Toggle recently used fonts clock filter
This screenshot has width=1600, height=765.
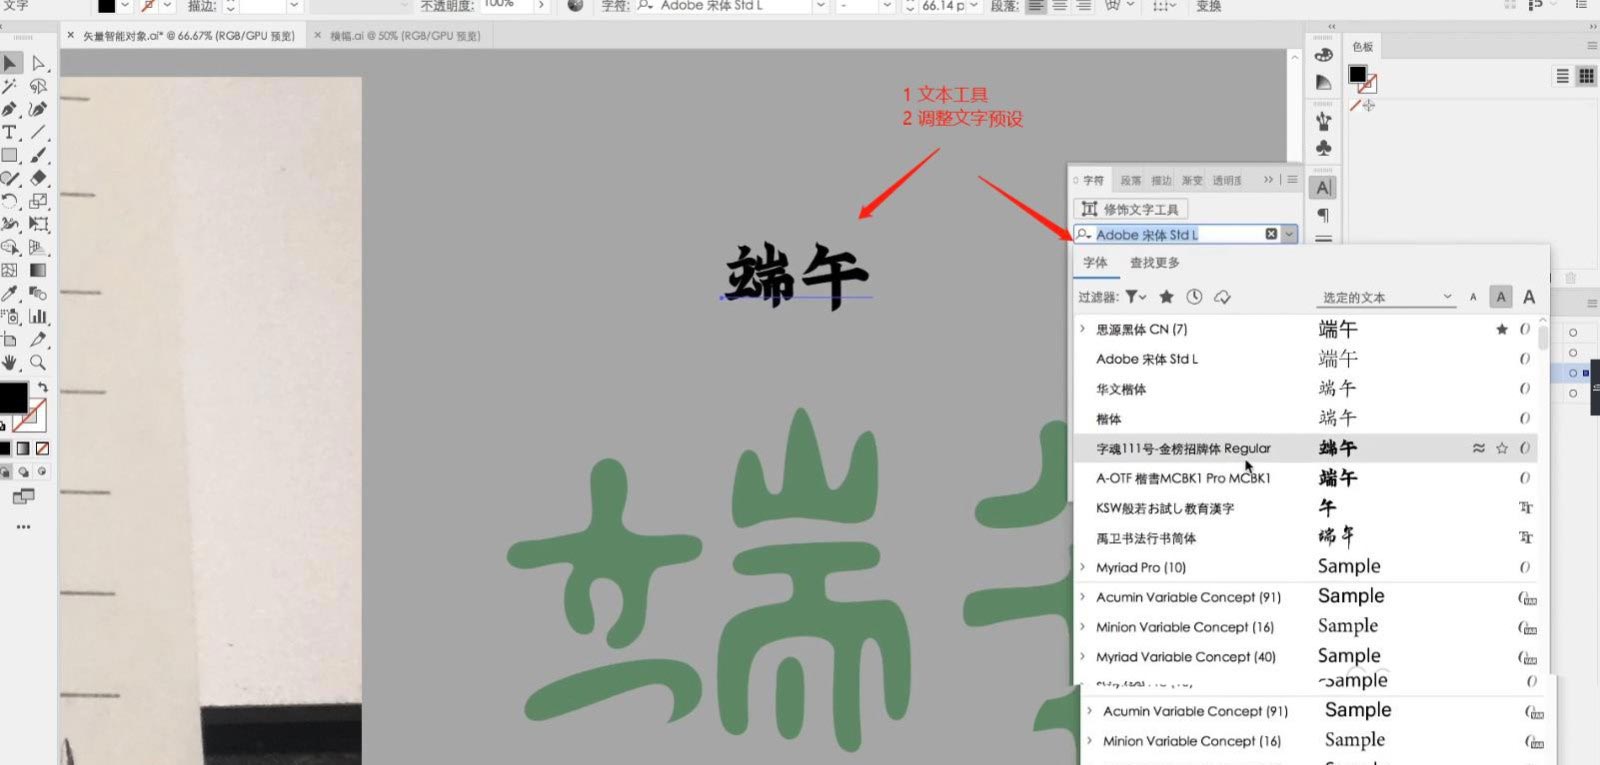tap(1194, 297)
